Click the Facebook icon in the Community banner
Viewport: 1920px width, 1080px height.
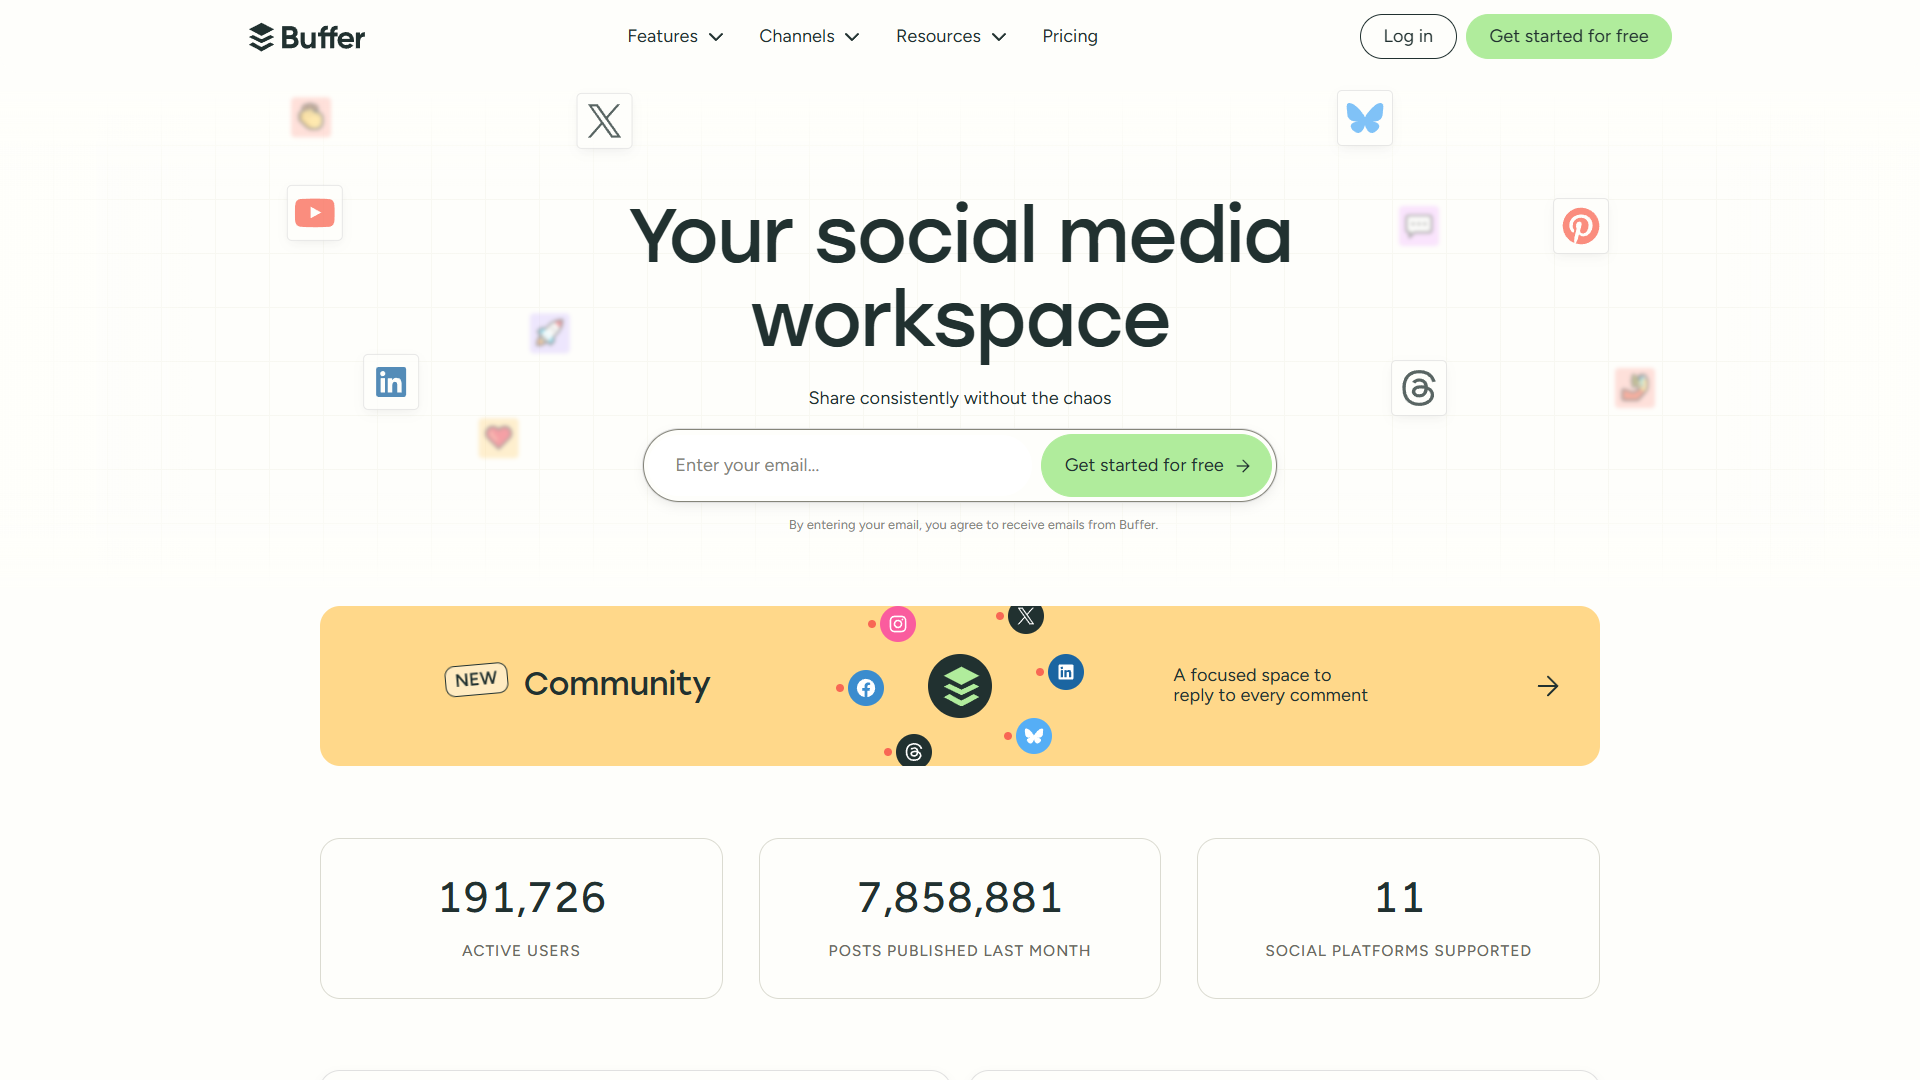866,688
